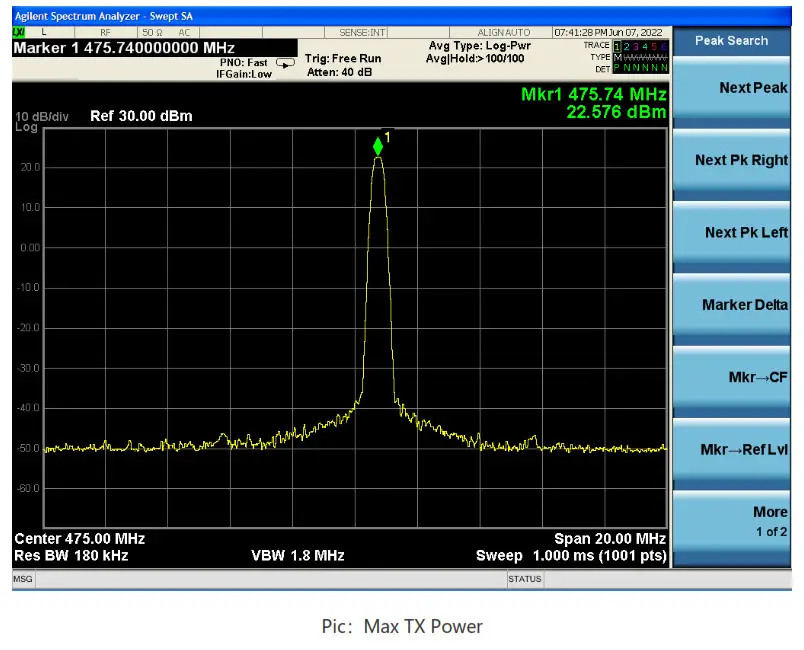Select trace 2 number indicator
The height and width of the screenshot is (650, 804).
coord(626,47)
